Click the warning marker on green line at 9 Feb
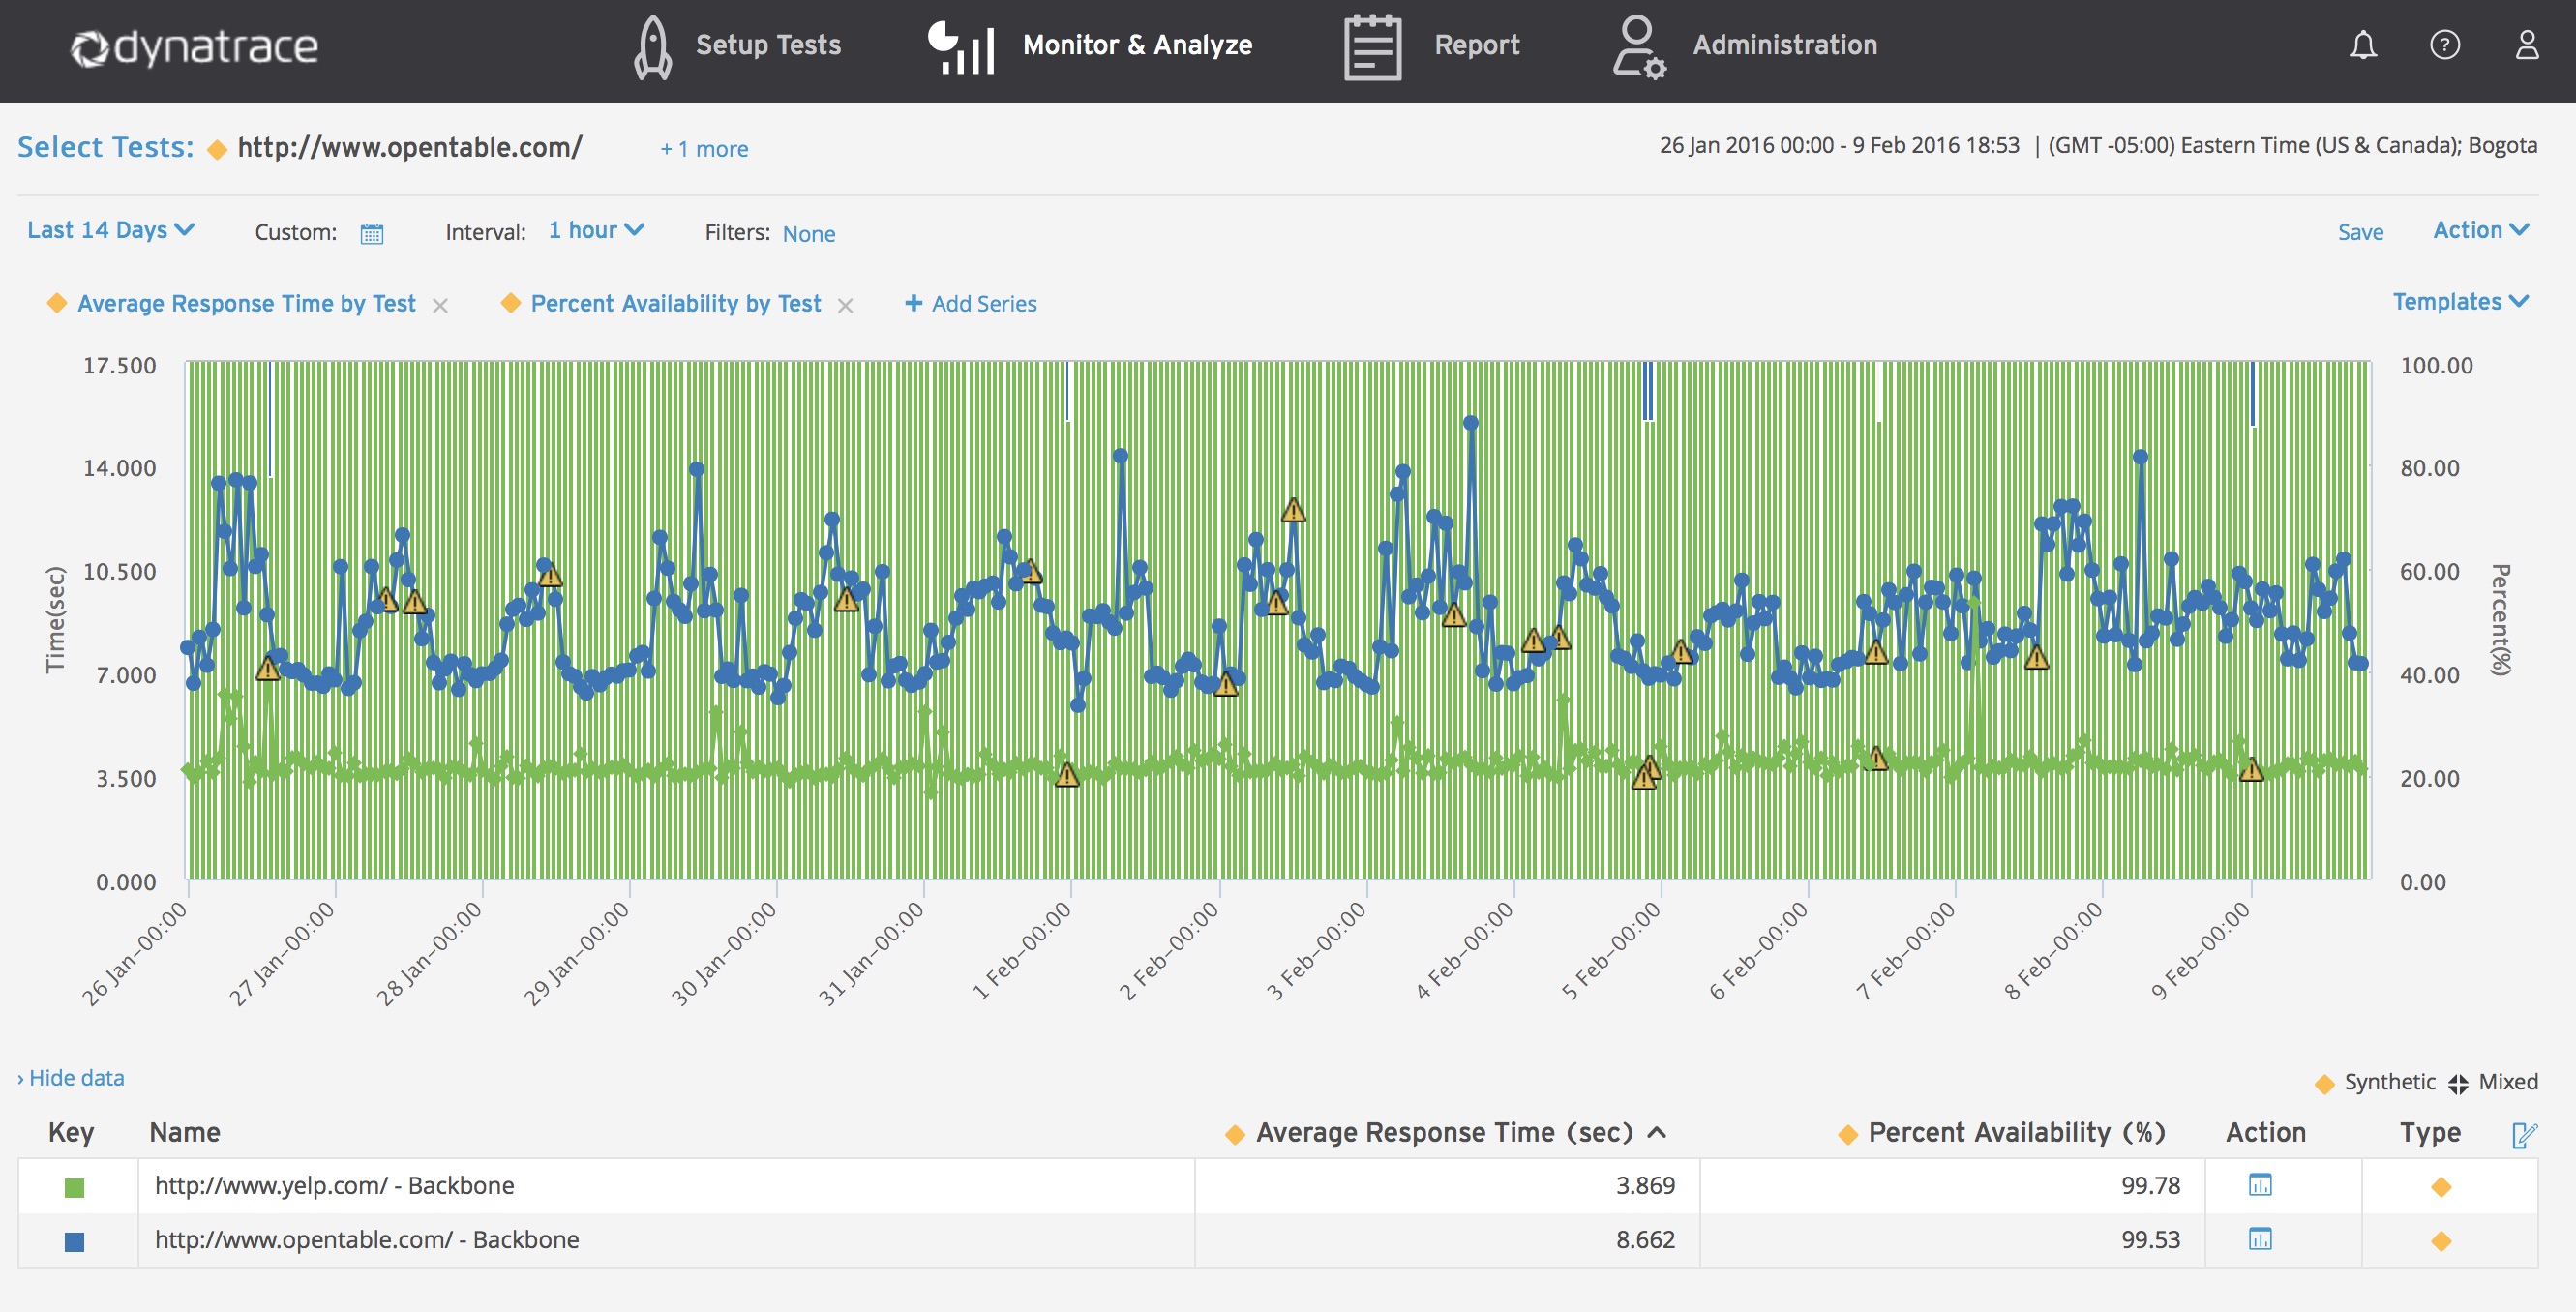 (x=2251, y=770)
